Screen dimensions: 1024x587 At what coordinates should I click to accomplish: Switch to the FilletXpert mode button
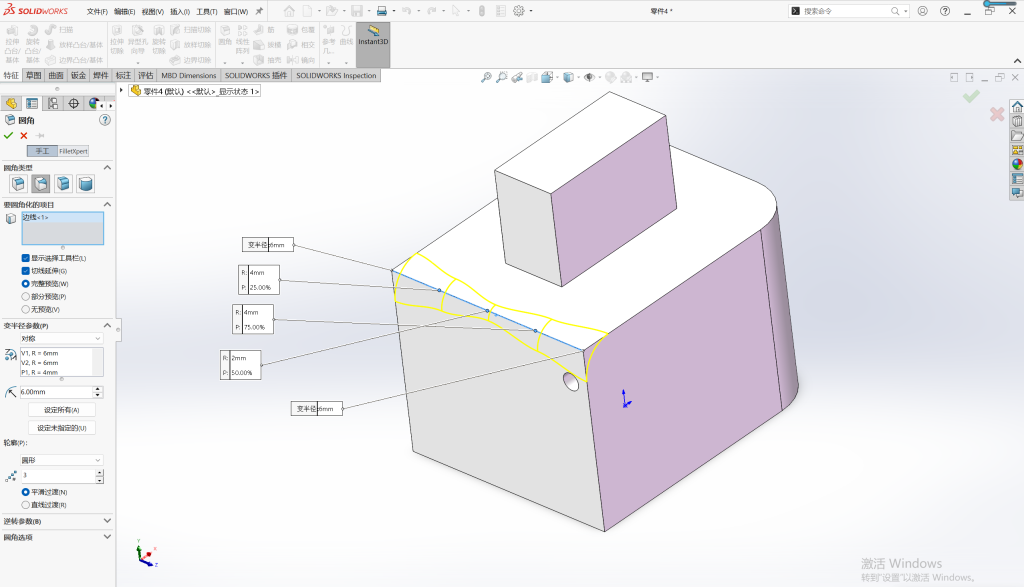coord(73,151)
